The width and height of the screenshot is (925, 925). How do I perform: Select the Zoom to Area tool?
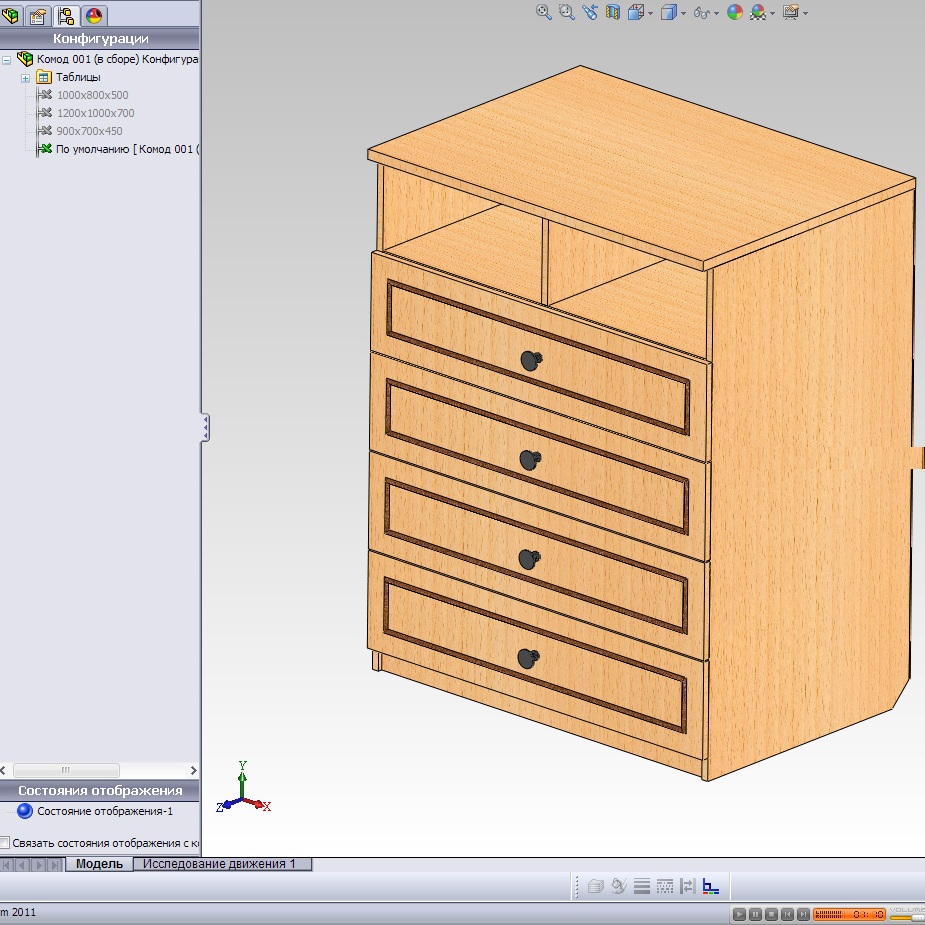[567, 12]
